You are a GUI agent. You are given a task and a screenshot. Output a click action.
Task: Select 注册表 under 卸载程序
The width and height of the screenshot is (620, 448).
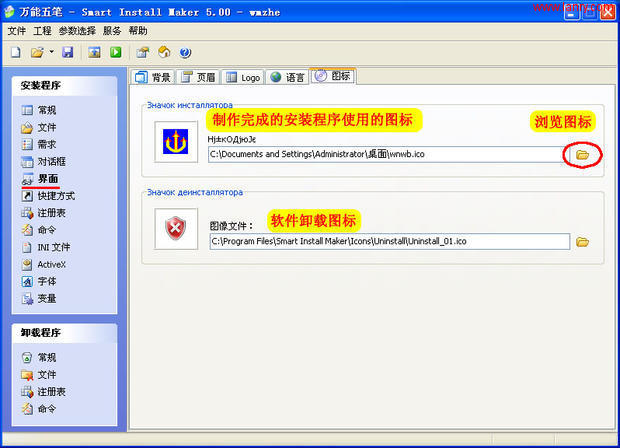pyautogui.click(x=51, y=391)
